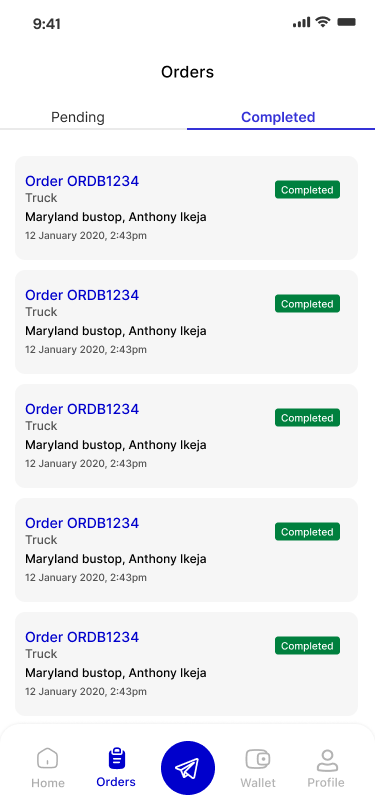The image size is (375, 812).
Task: Tap the Orders label in bottom navigation
Action: (x=116, y=781)
